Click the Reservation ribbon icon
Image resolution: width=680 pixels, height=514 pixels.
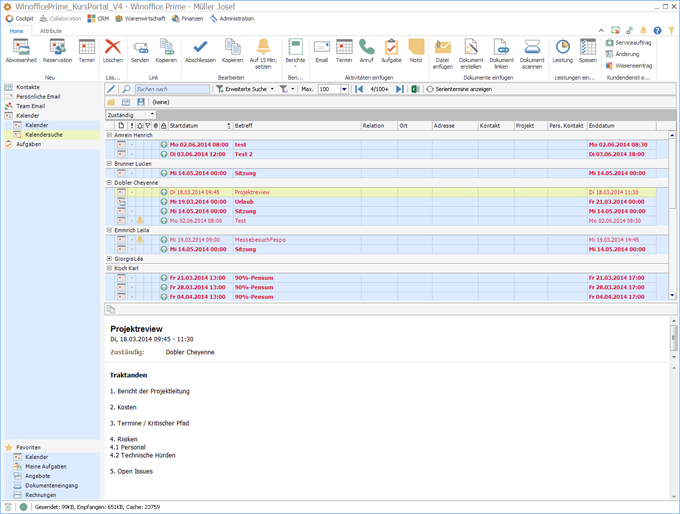click(57, 51)
